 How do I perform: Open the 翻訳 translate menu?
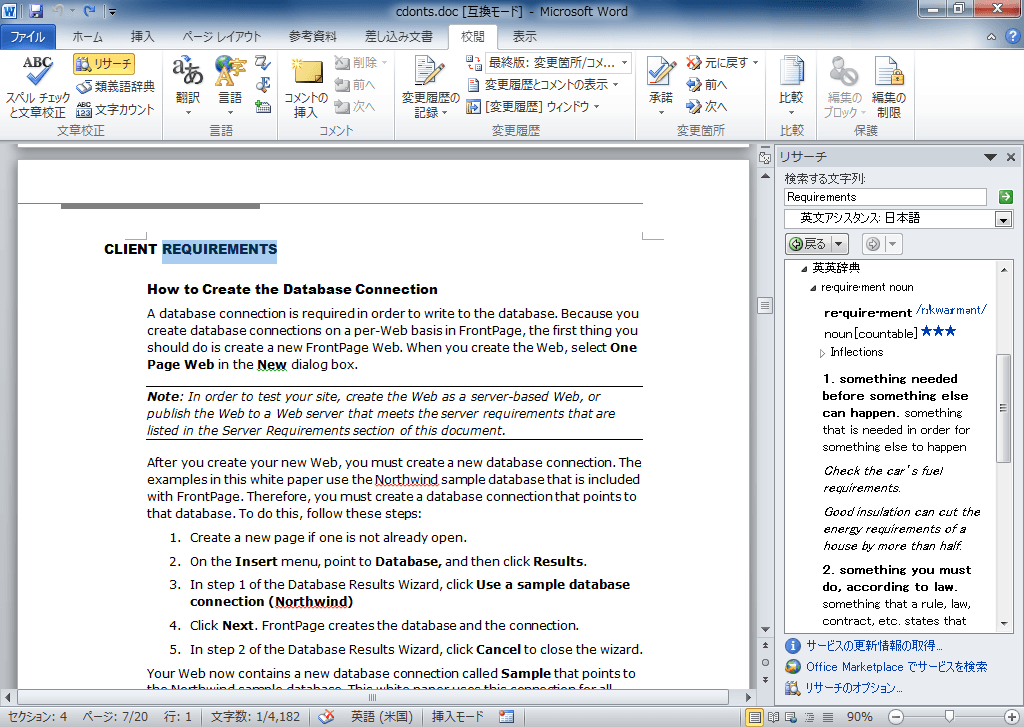[x=188, y=88]
